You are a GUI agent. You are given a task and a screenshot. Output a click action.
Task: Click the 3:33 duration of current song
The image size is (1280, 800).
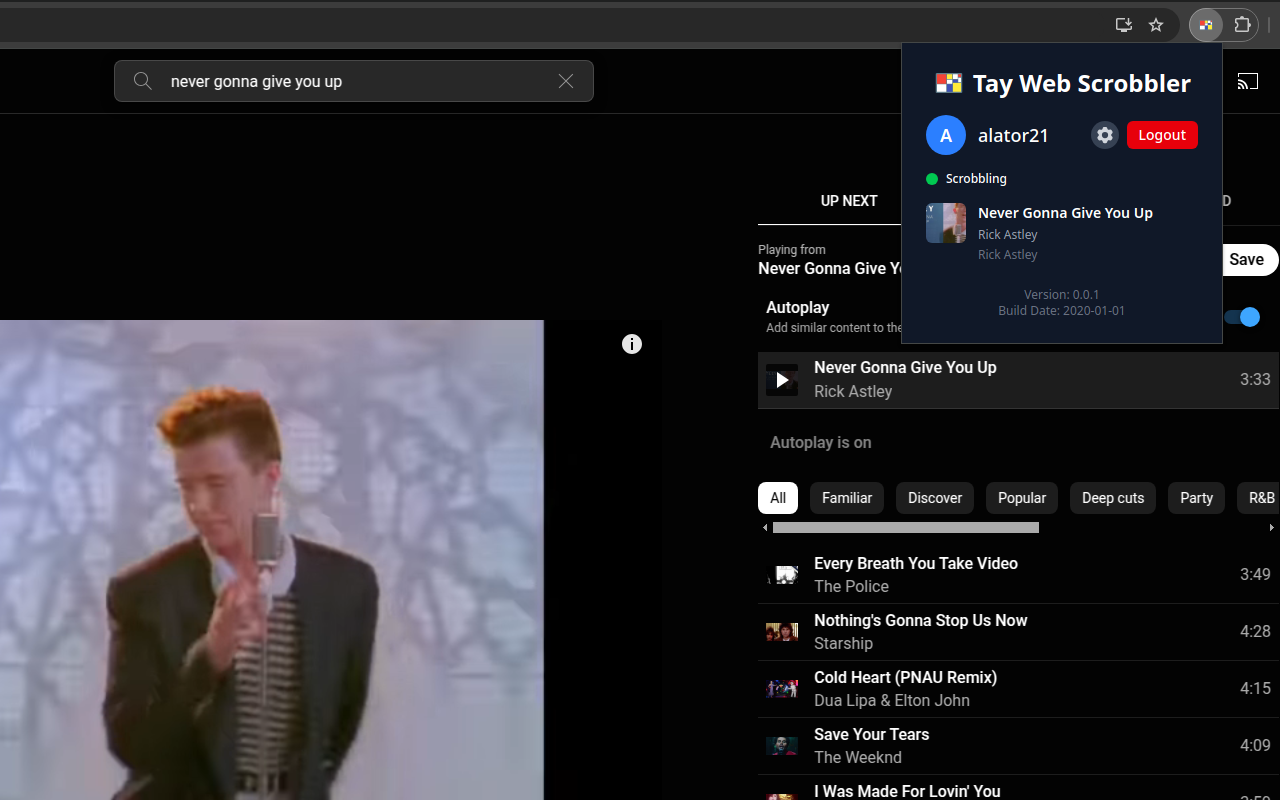tap(1255, 380)
